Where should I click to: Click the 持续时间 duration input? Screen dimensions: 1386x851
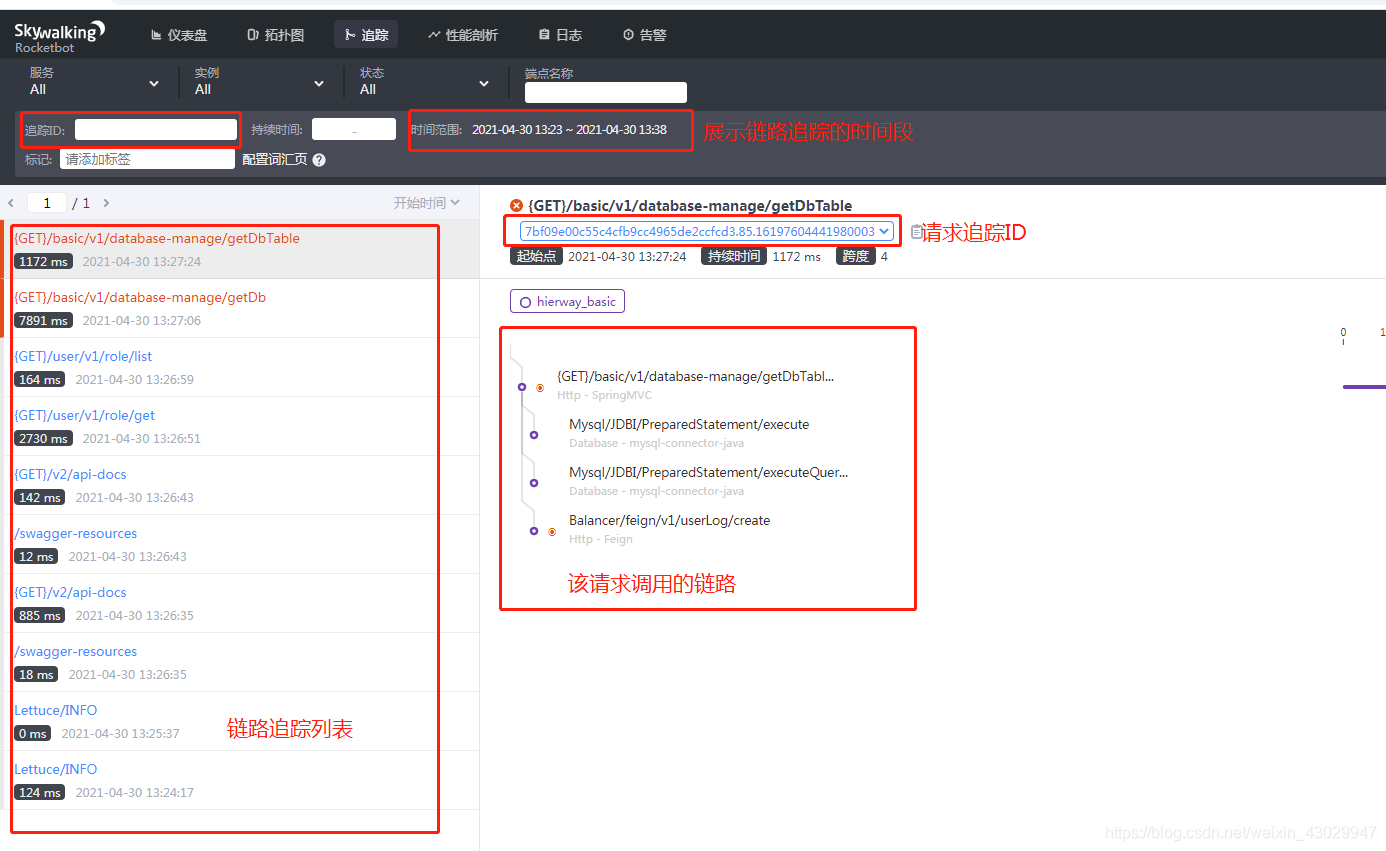[x=353, y=129]
